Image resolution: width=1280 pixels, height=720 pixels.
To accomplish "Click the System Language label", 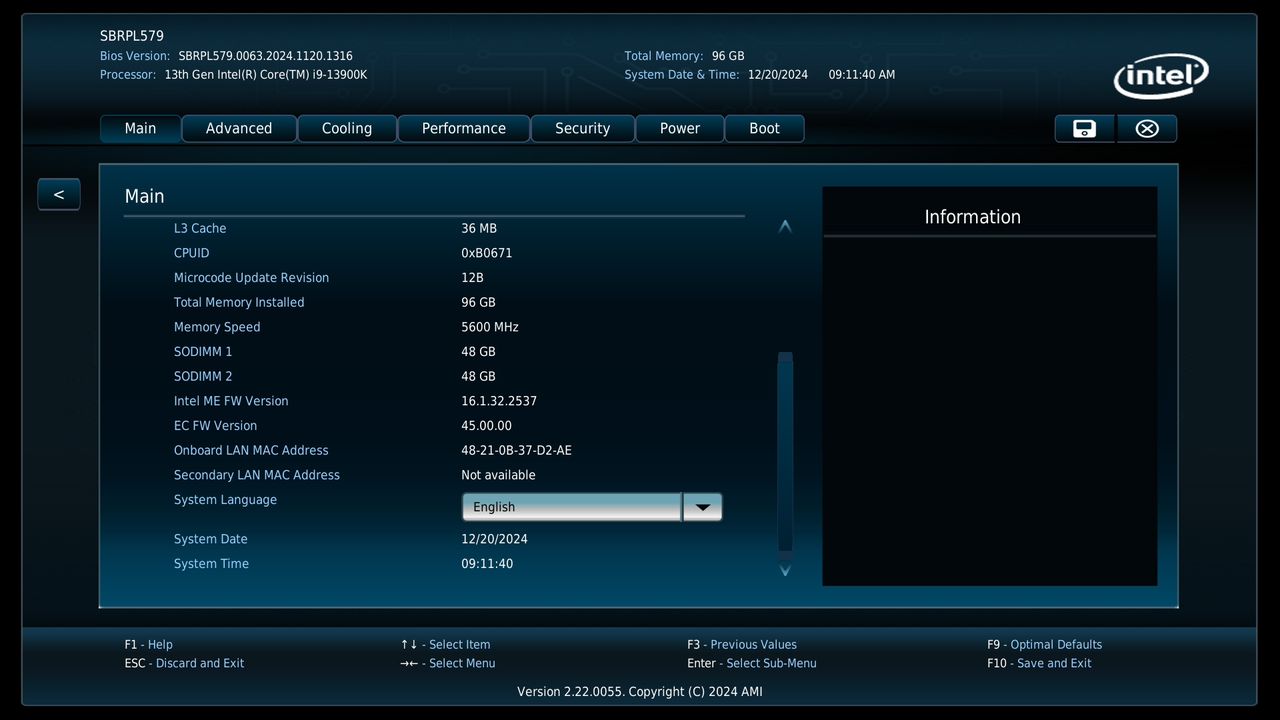I will pos(225,500).
